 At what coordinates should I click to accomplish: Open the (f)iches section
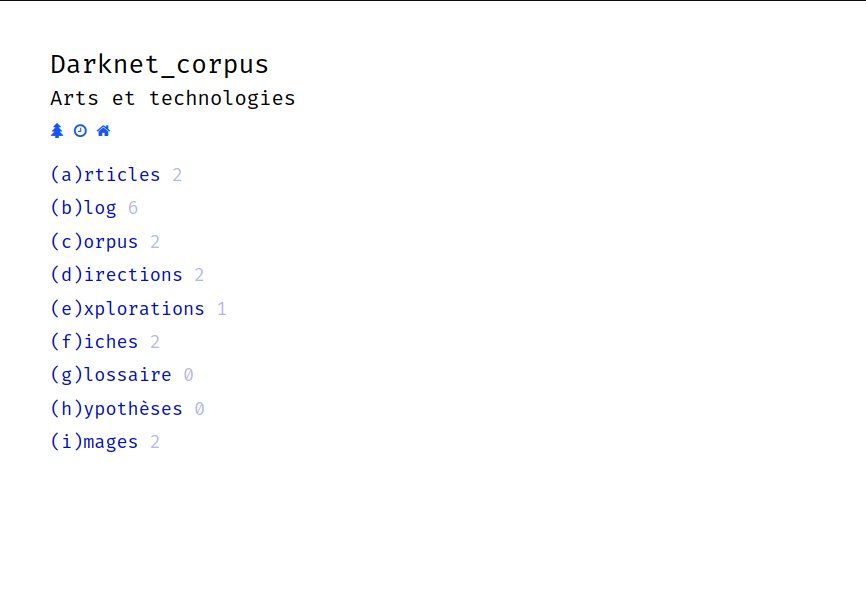(94, 342)
